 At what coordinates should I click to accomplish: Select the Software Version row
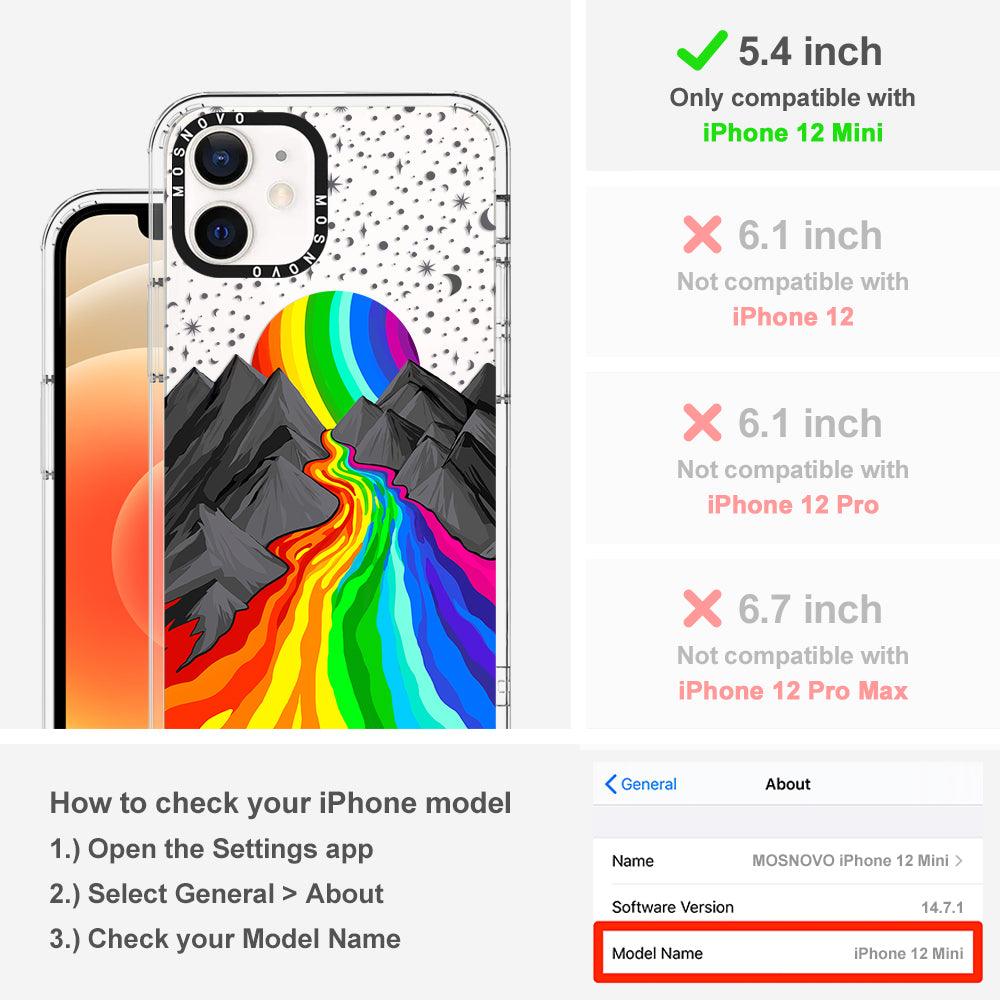coord(788,907)
